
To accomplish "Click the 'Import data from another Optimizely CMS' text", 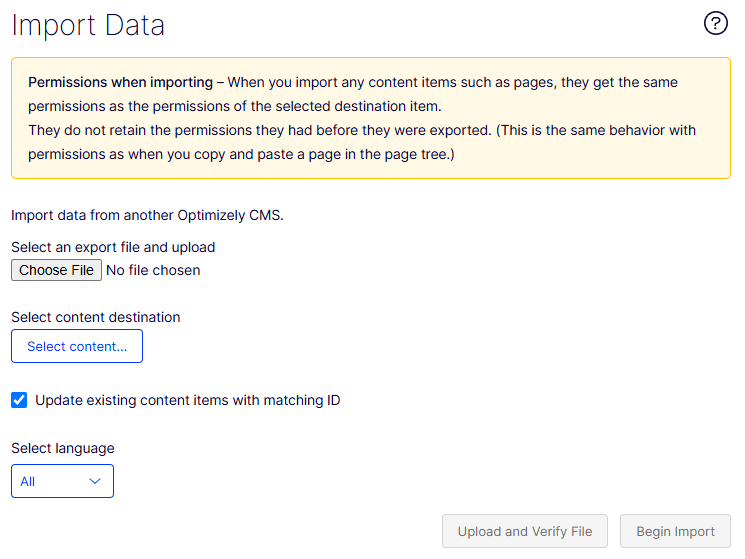I will tap(147, 215).
